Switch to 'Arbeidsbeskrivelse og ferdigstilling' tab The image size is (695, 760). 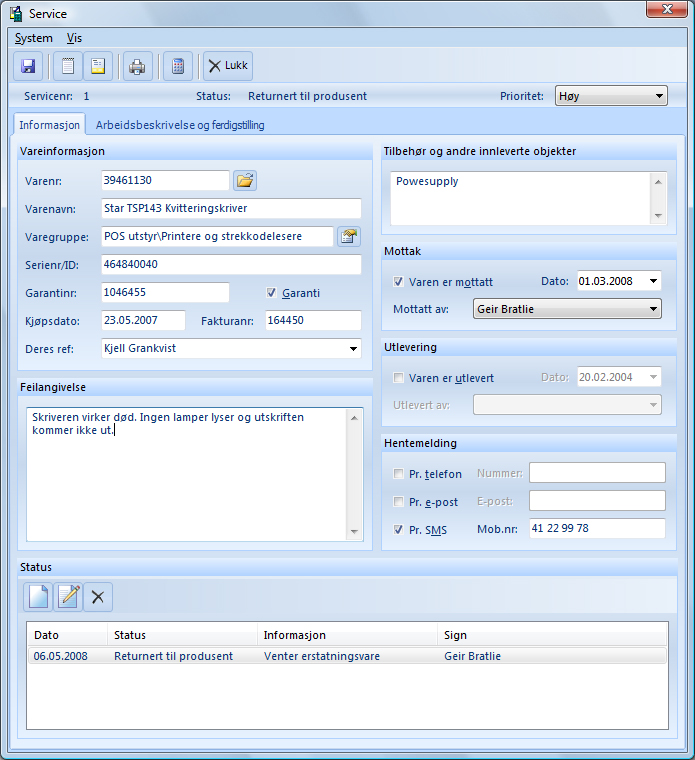pyautogui.click(x=180, y=125)
